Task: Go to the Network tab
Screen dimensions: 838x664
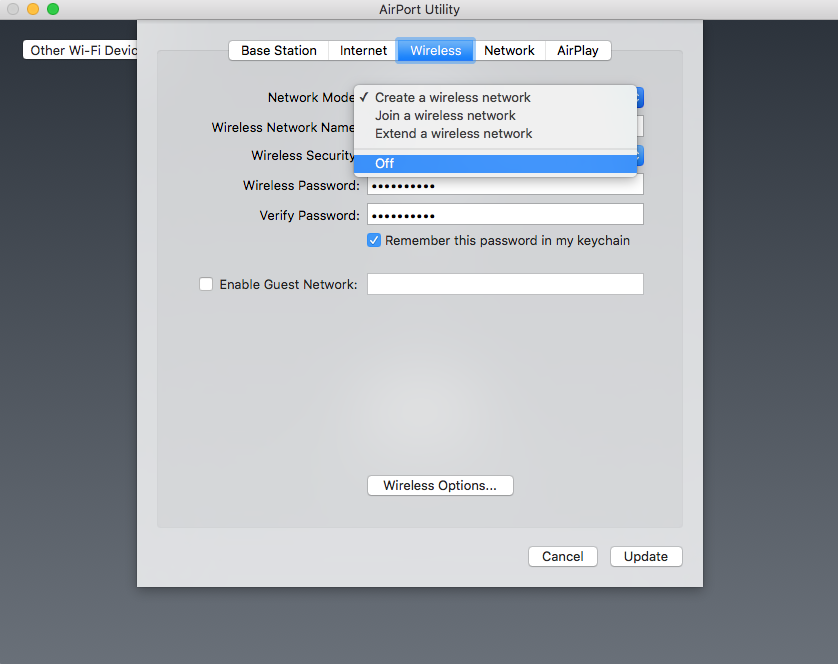Action: (x=509, y=51)
